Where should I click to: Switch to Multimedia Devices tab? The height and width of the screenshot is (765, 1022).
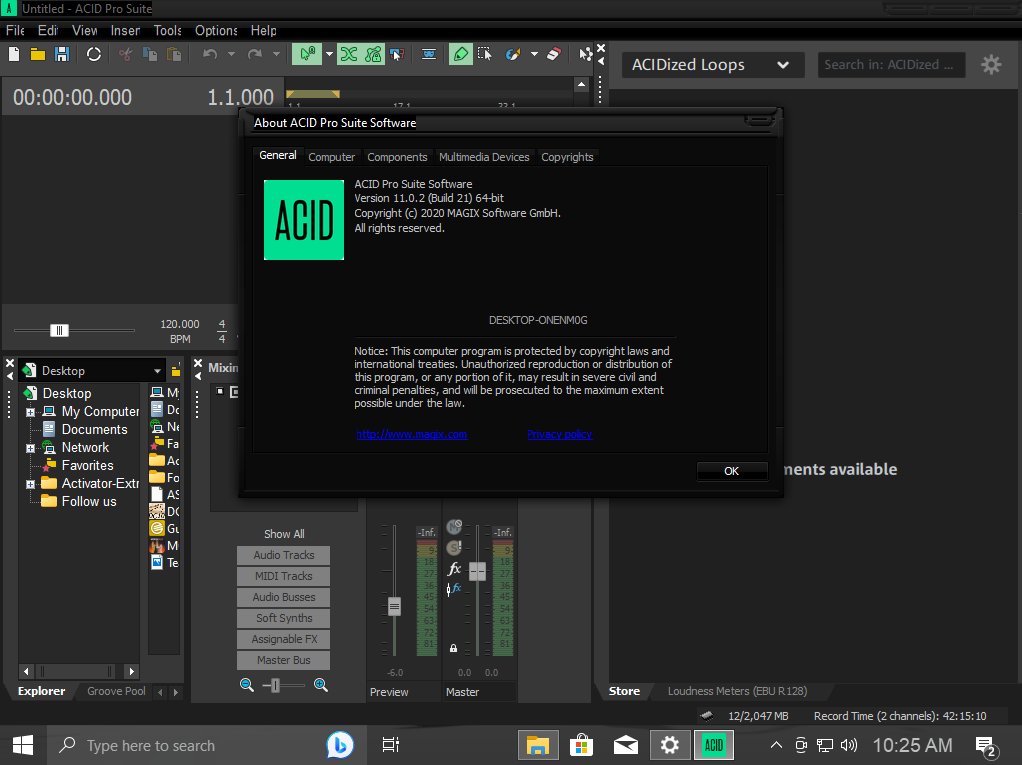(x=484, y=157)
